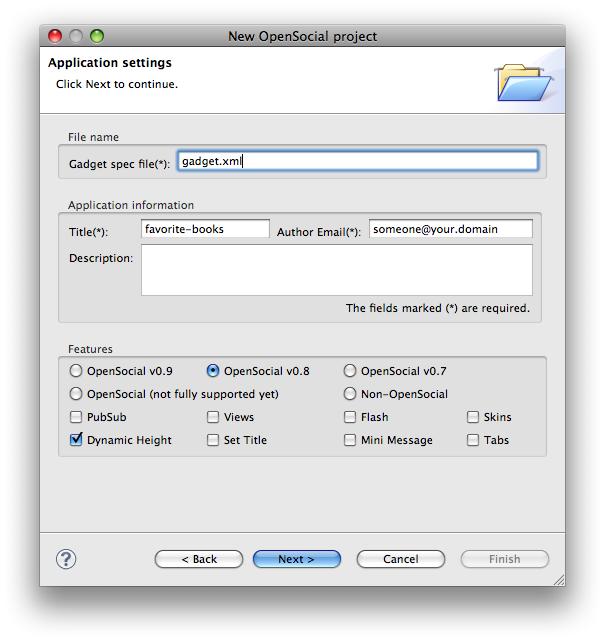Click into the Title text field
Image resolution: width=605 pixels, height=641 pixels.
pyautogui.click(x=205, y=229)
